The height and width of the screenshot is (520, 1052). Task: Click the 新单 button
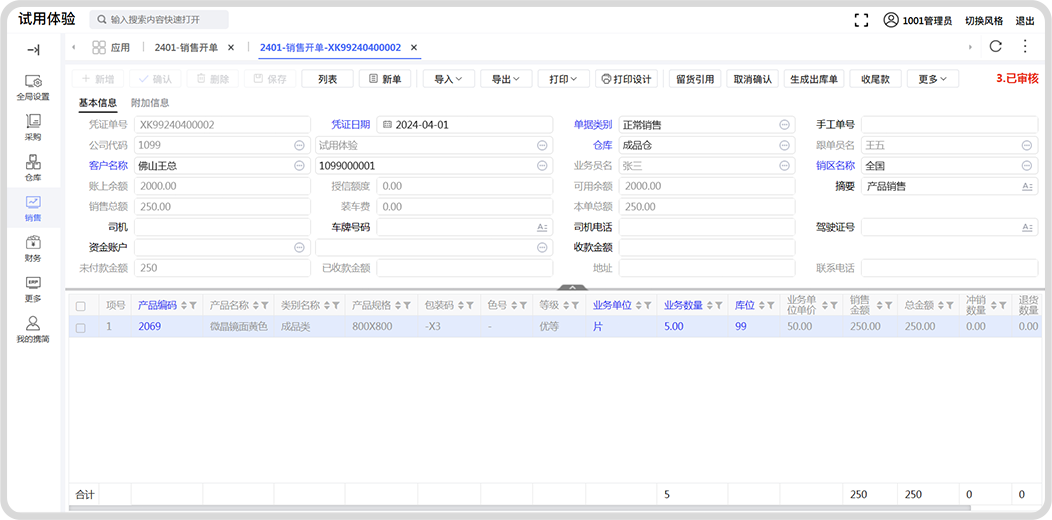point(385,79)
